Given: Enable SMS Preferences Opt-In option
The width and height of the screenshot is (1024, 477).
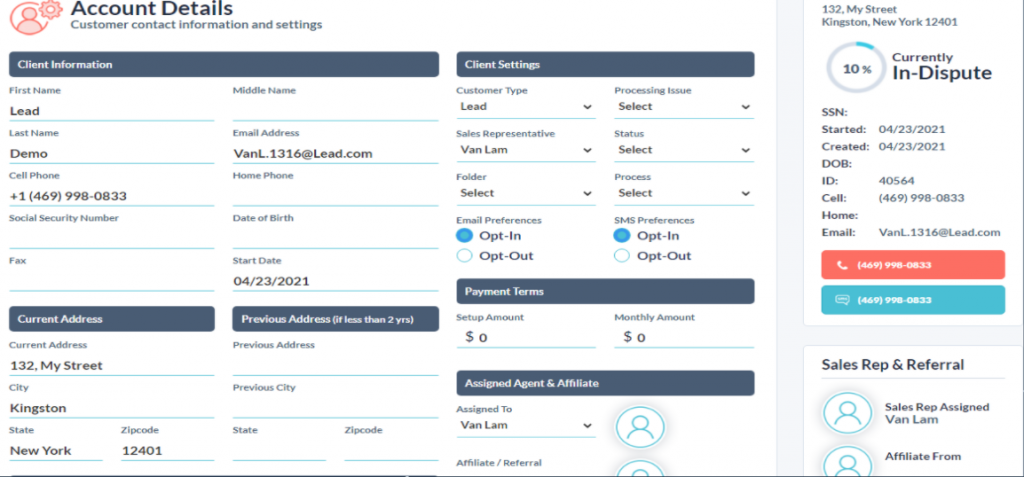Looking at the screenshot, I should [622, 236].
